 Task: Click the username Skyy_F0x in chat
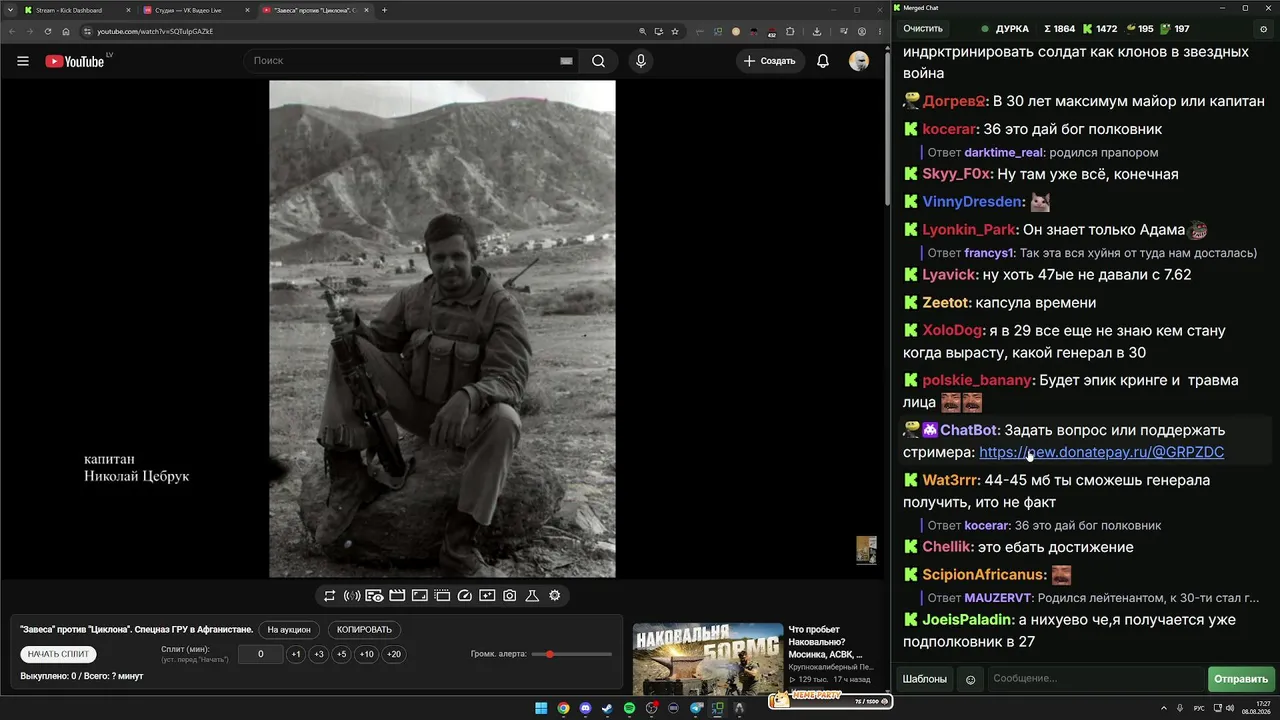click(956, 174)
